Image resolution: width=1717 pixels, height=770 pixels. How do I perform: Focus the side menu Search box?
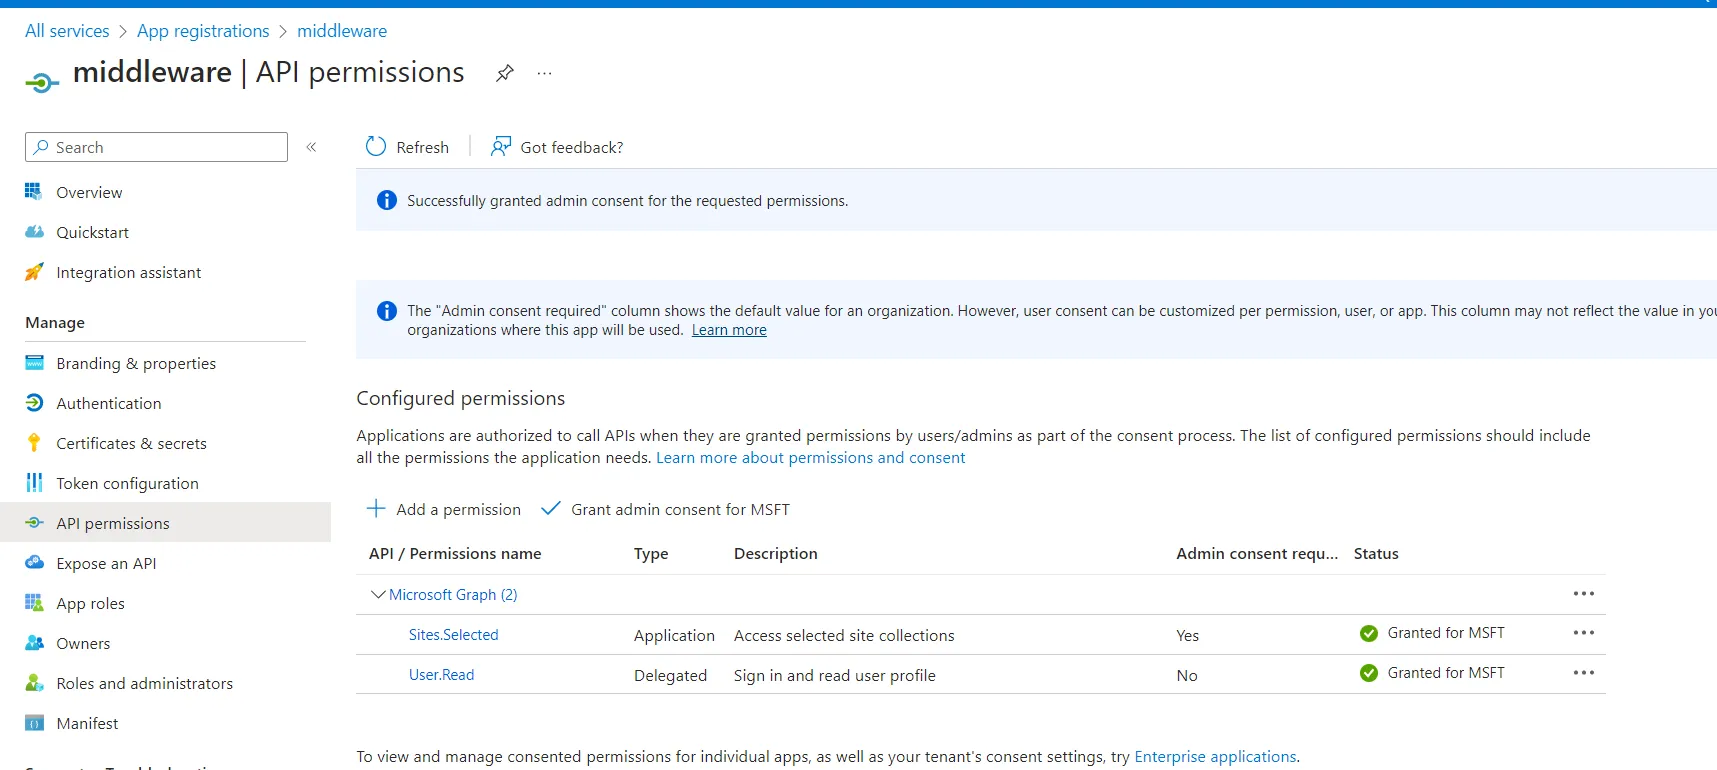pos(156,147)
